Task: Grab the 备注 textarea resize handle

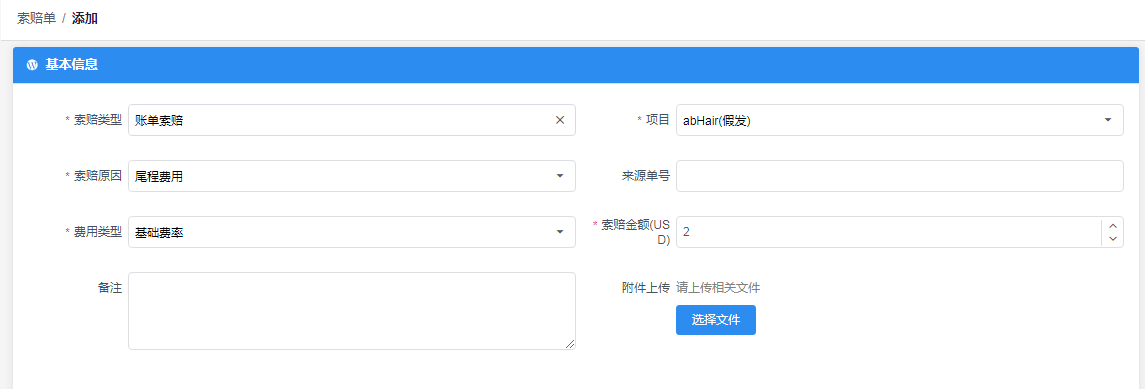Action: (x=570, y=344)
